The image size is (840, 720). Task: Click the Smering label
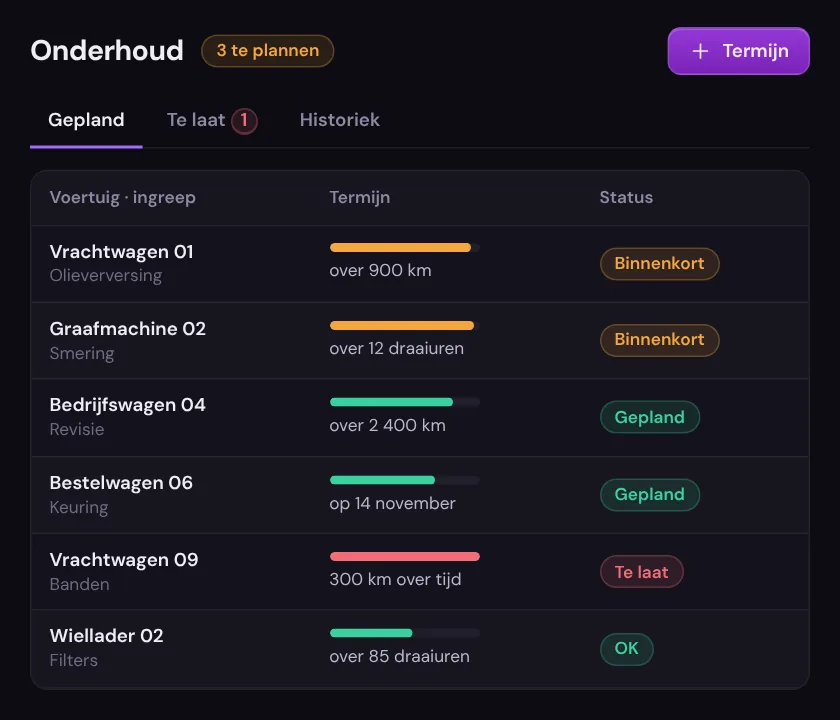pyautogui.click(x=82, y=354)
